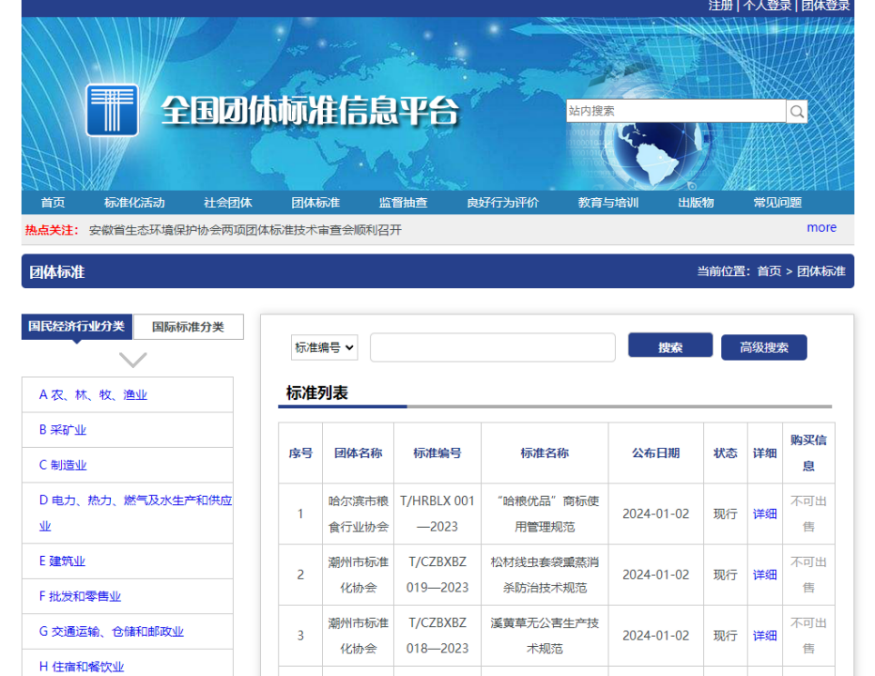
Task: Click 团体标准 in the breadcrumb
Action: (821, 271)
